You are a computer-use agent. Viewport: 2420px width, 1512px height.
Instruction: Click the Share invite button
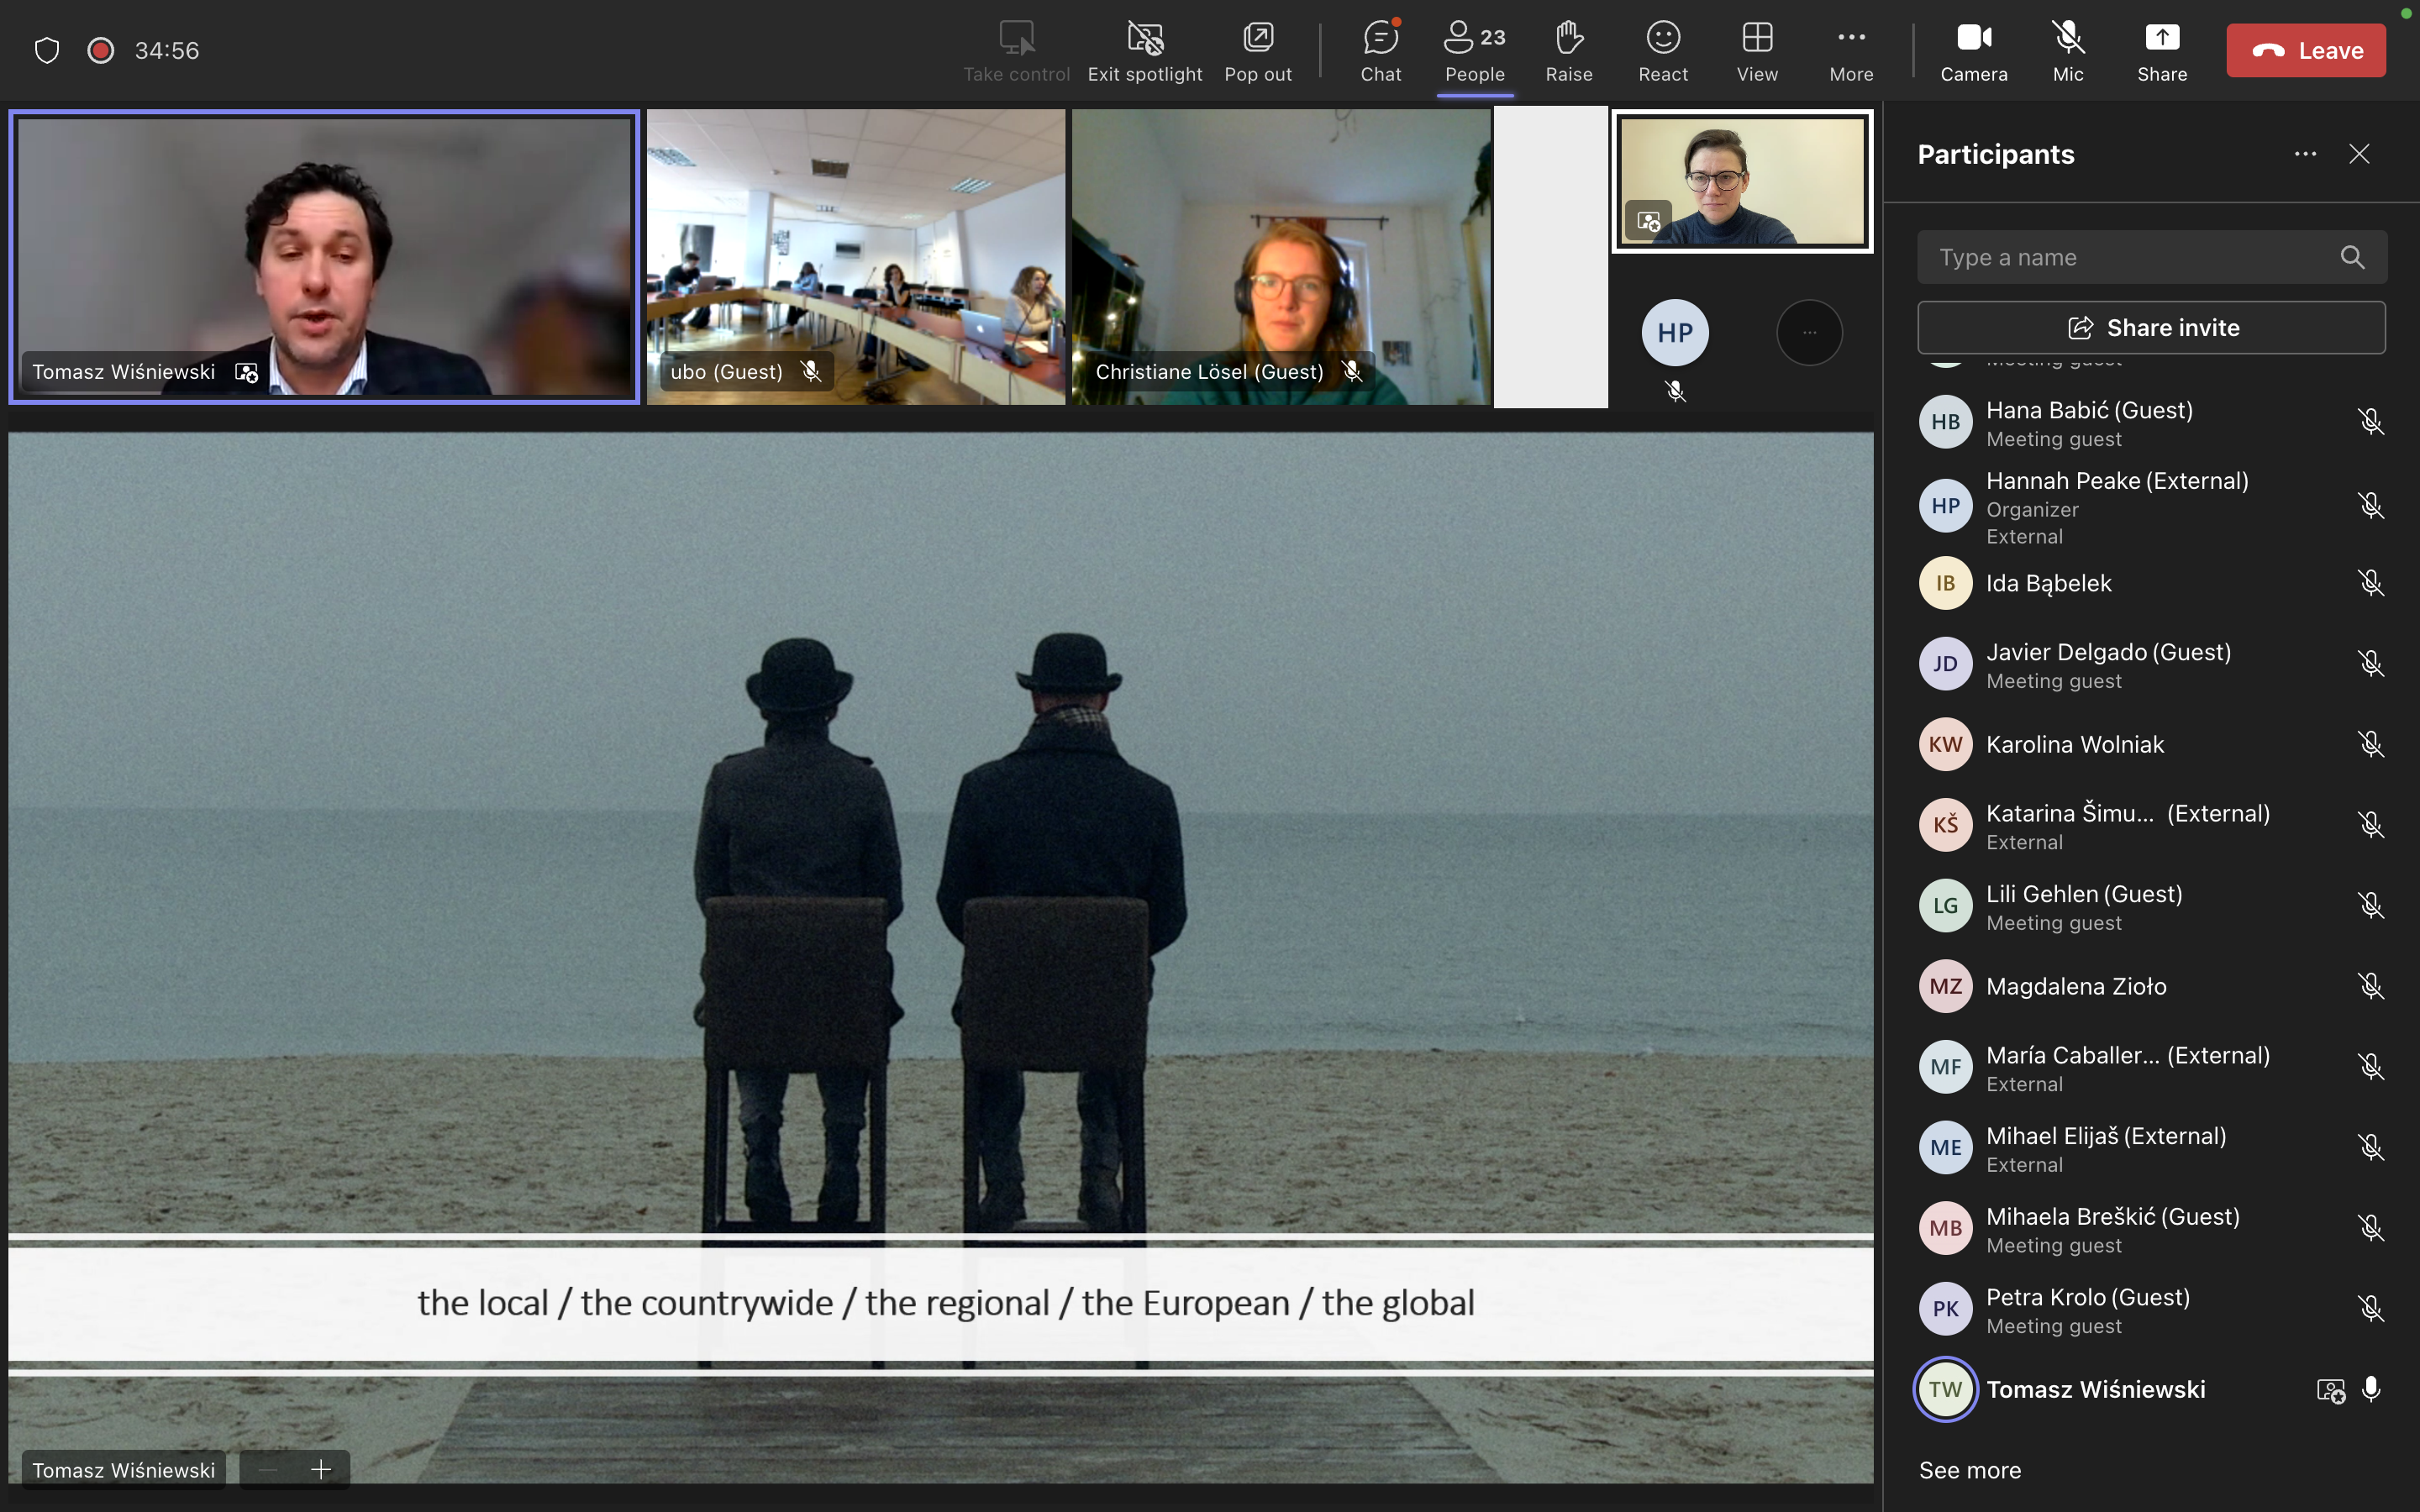2151,328
